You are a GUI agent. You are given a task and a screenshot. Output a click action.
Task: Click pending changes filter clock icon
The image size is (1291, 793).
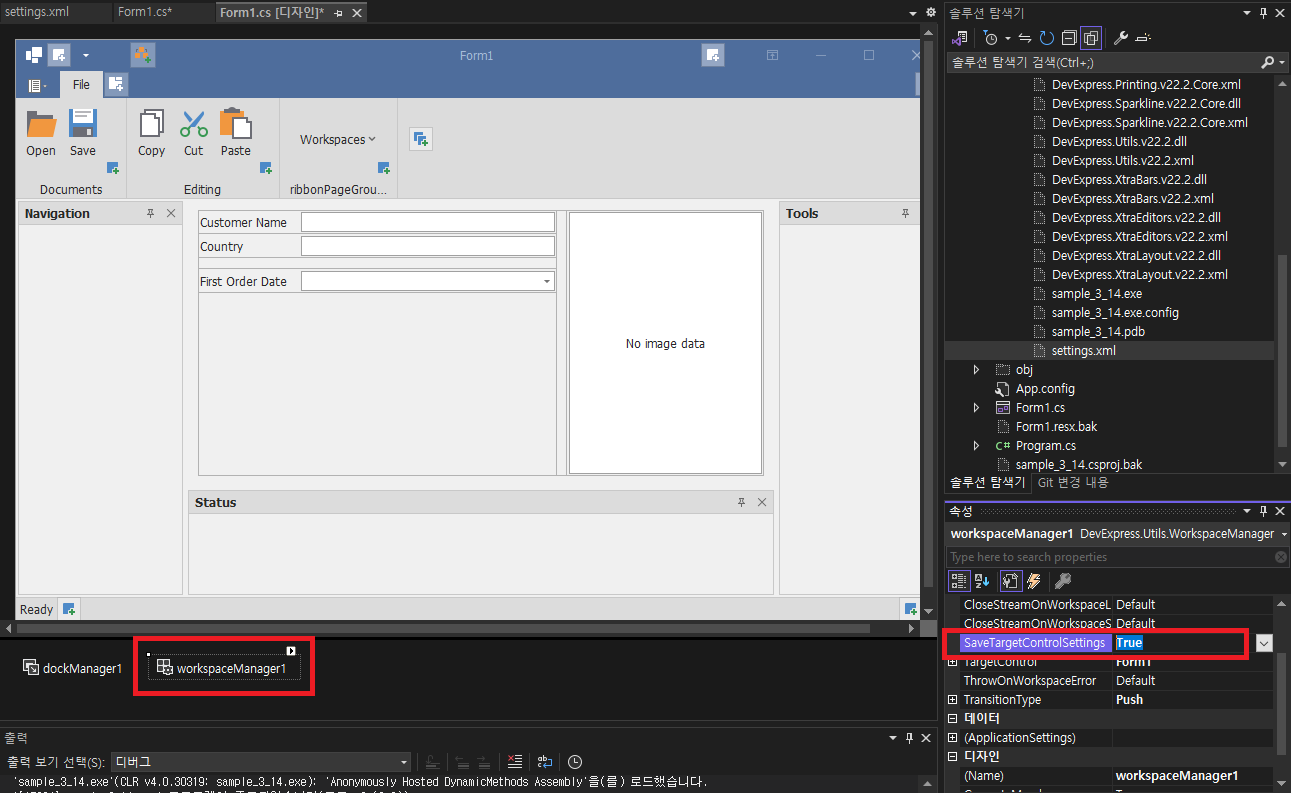coord(993,38)
